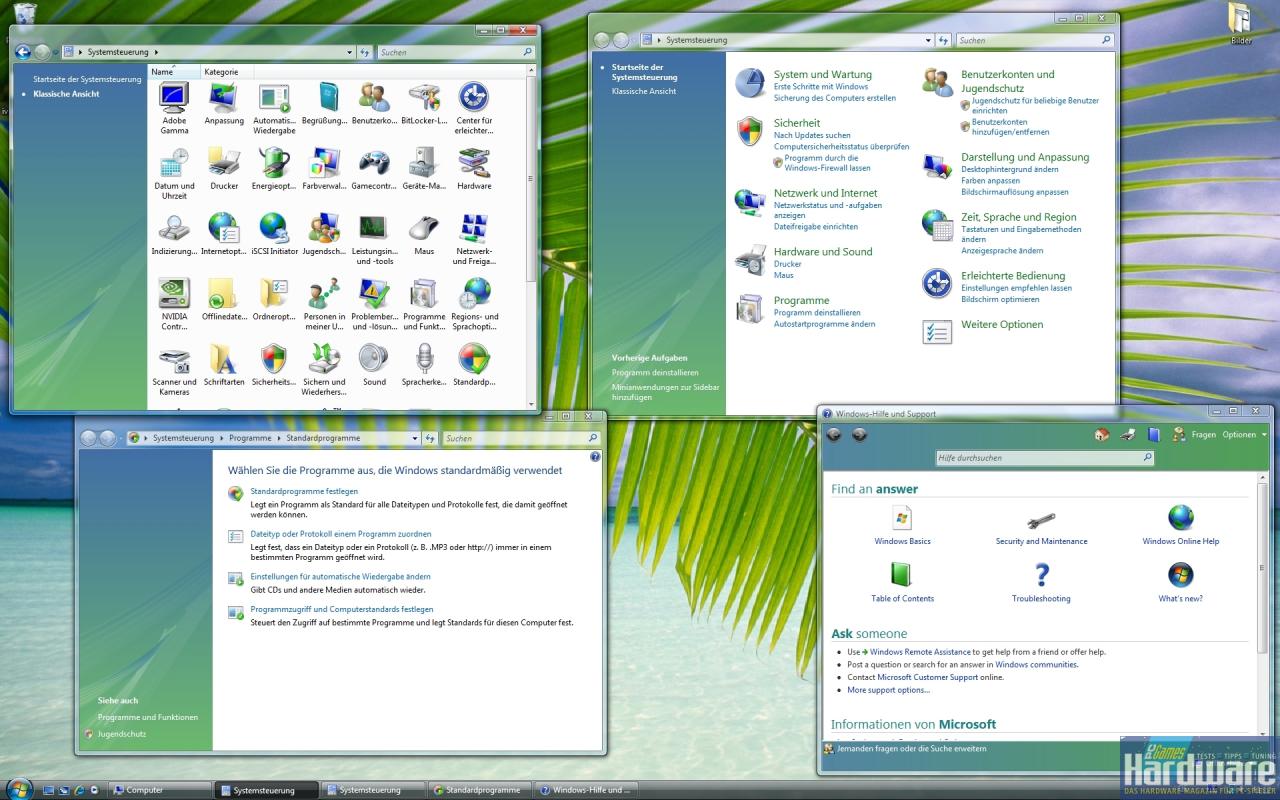
Task: Click the blue book Browse Help icon
Action: (1154, 435)
